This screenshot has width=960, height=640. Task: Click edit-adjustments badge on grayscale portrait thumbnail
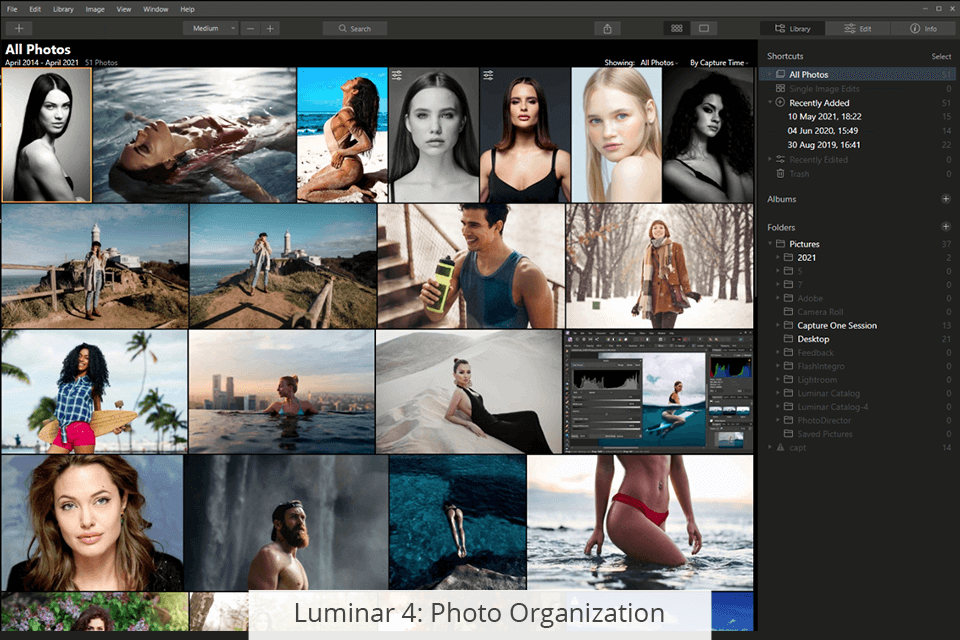[x=397, y=76]
